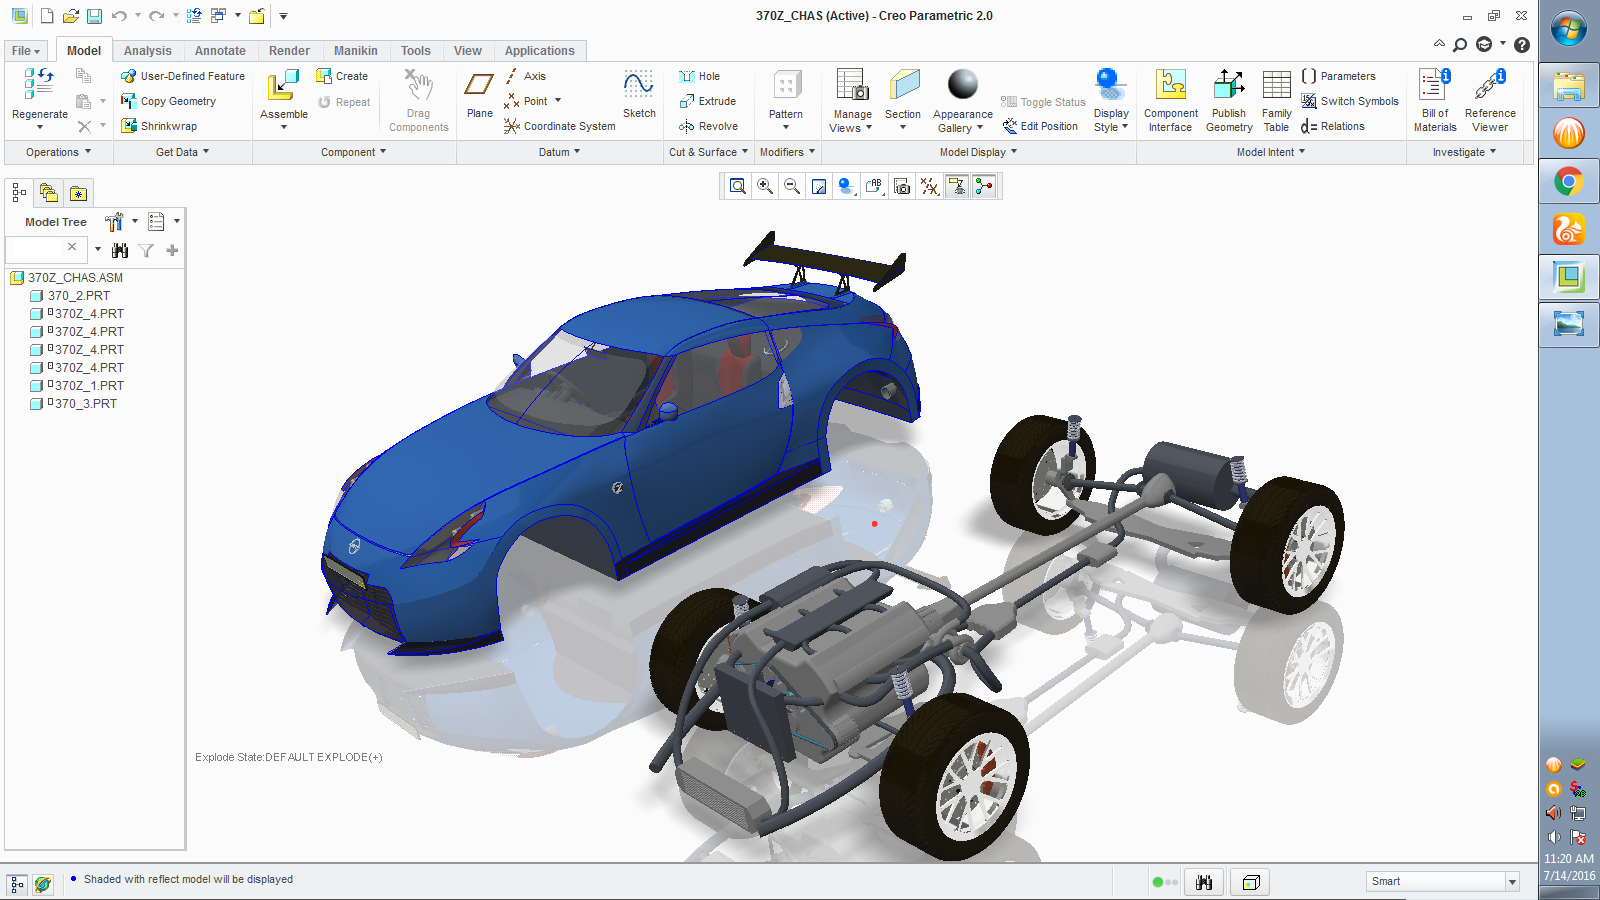Click Zoom In in graphics toolbar

tap(765, 186)
